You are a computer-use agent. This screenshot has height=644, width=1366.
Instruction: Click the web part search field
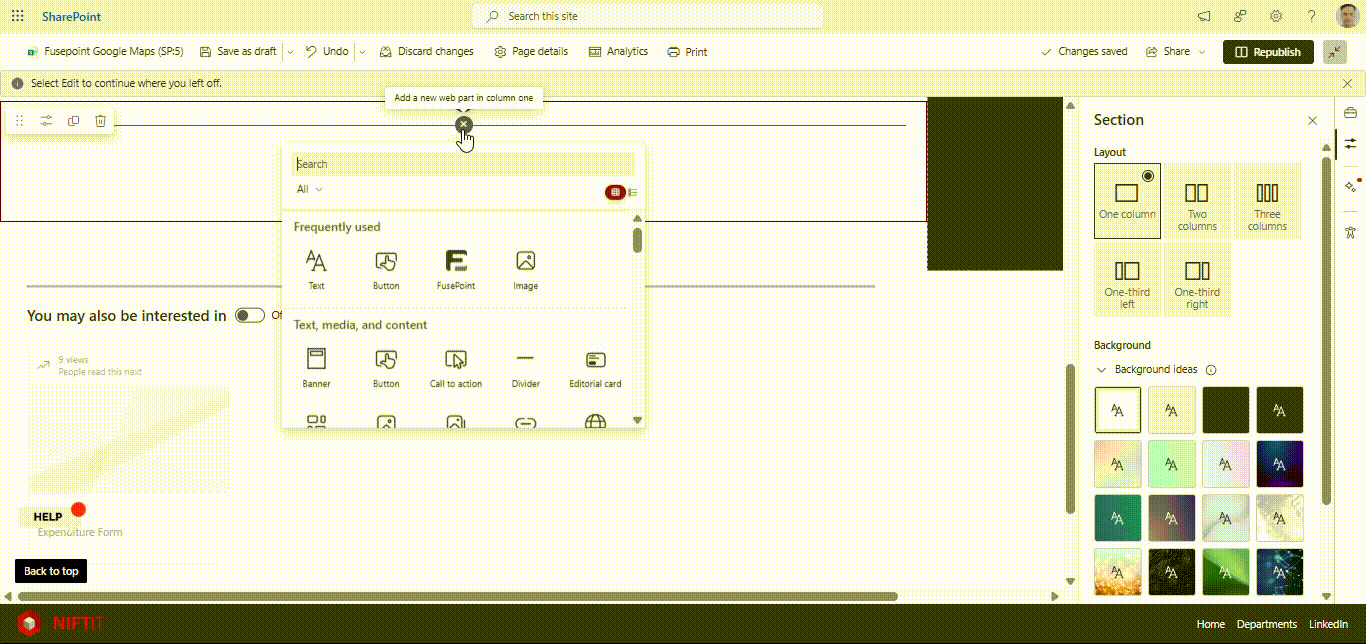(x=463, y=164)
